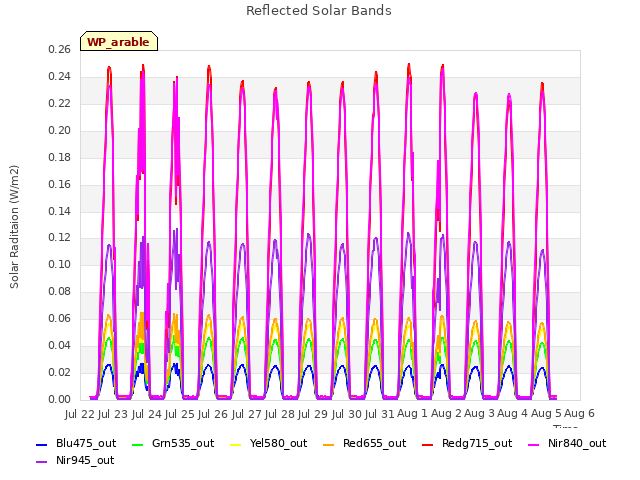The width and height of the screenshot is (640, 480).
Task: Click the 0.02 y-axis tick label
Action: pos(60,372)
